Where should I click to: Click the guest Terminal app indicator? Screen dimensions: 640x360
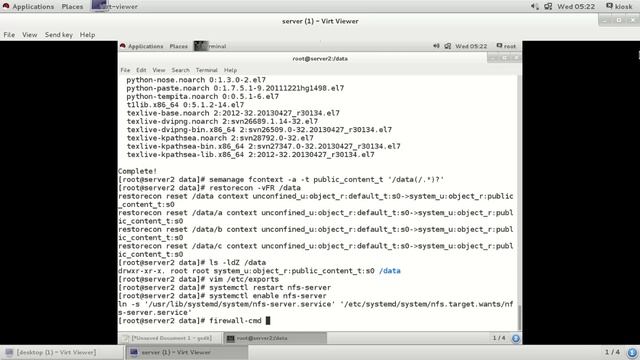(210, 46)
